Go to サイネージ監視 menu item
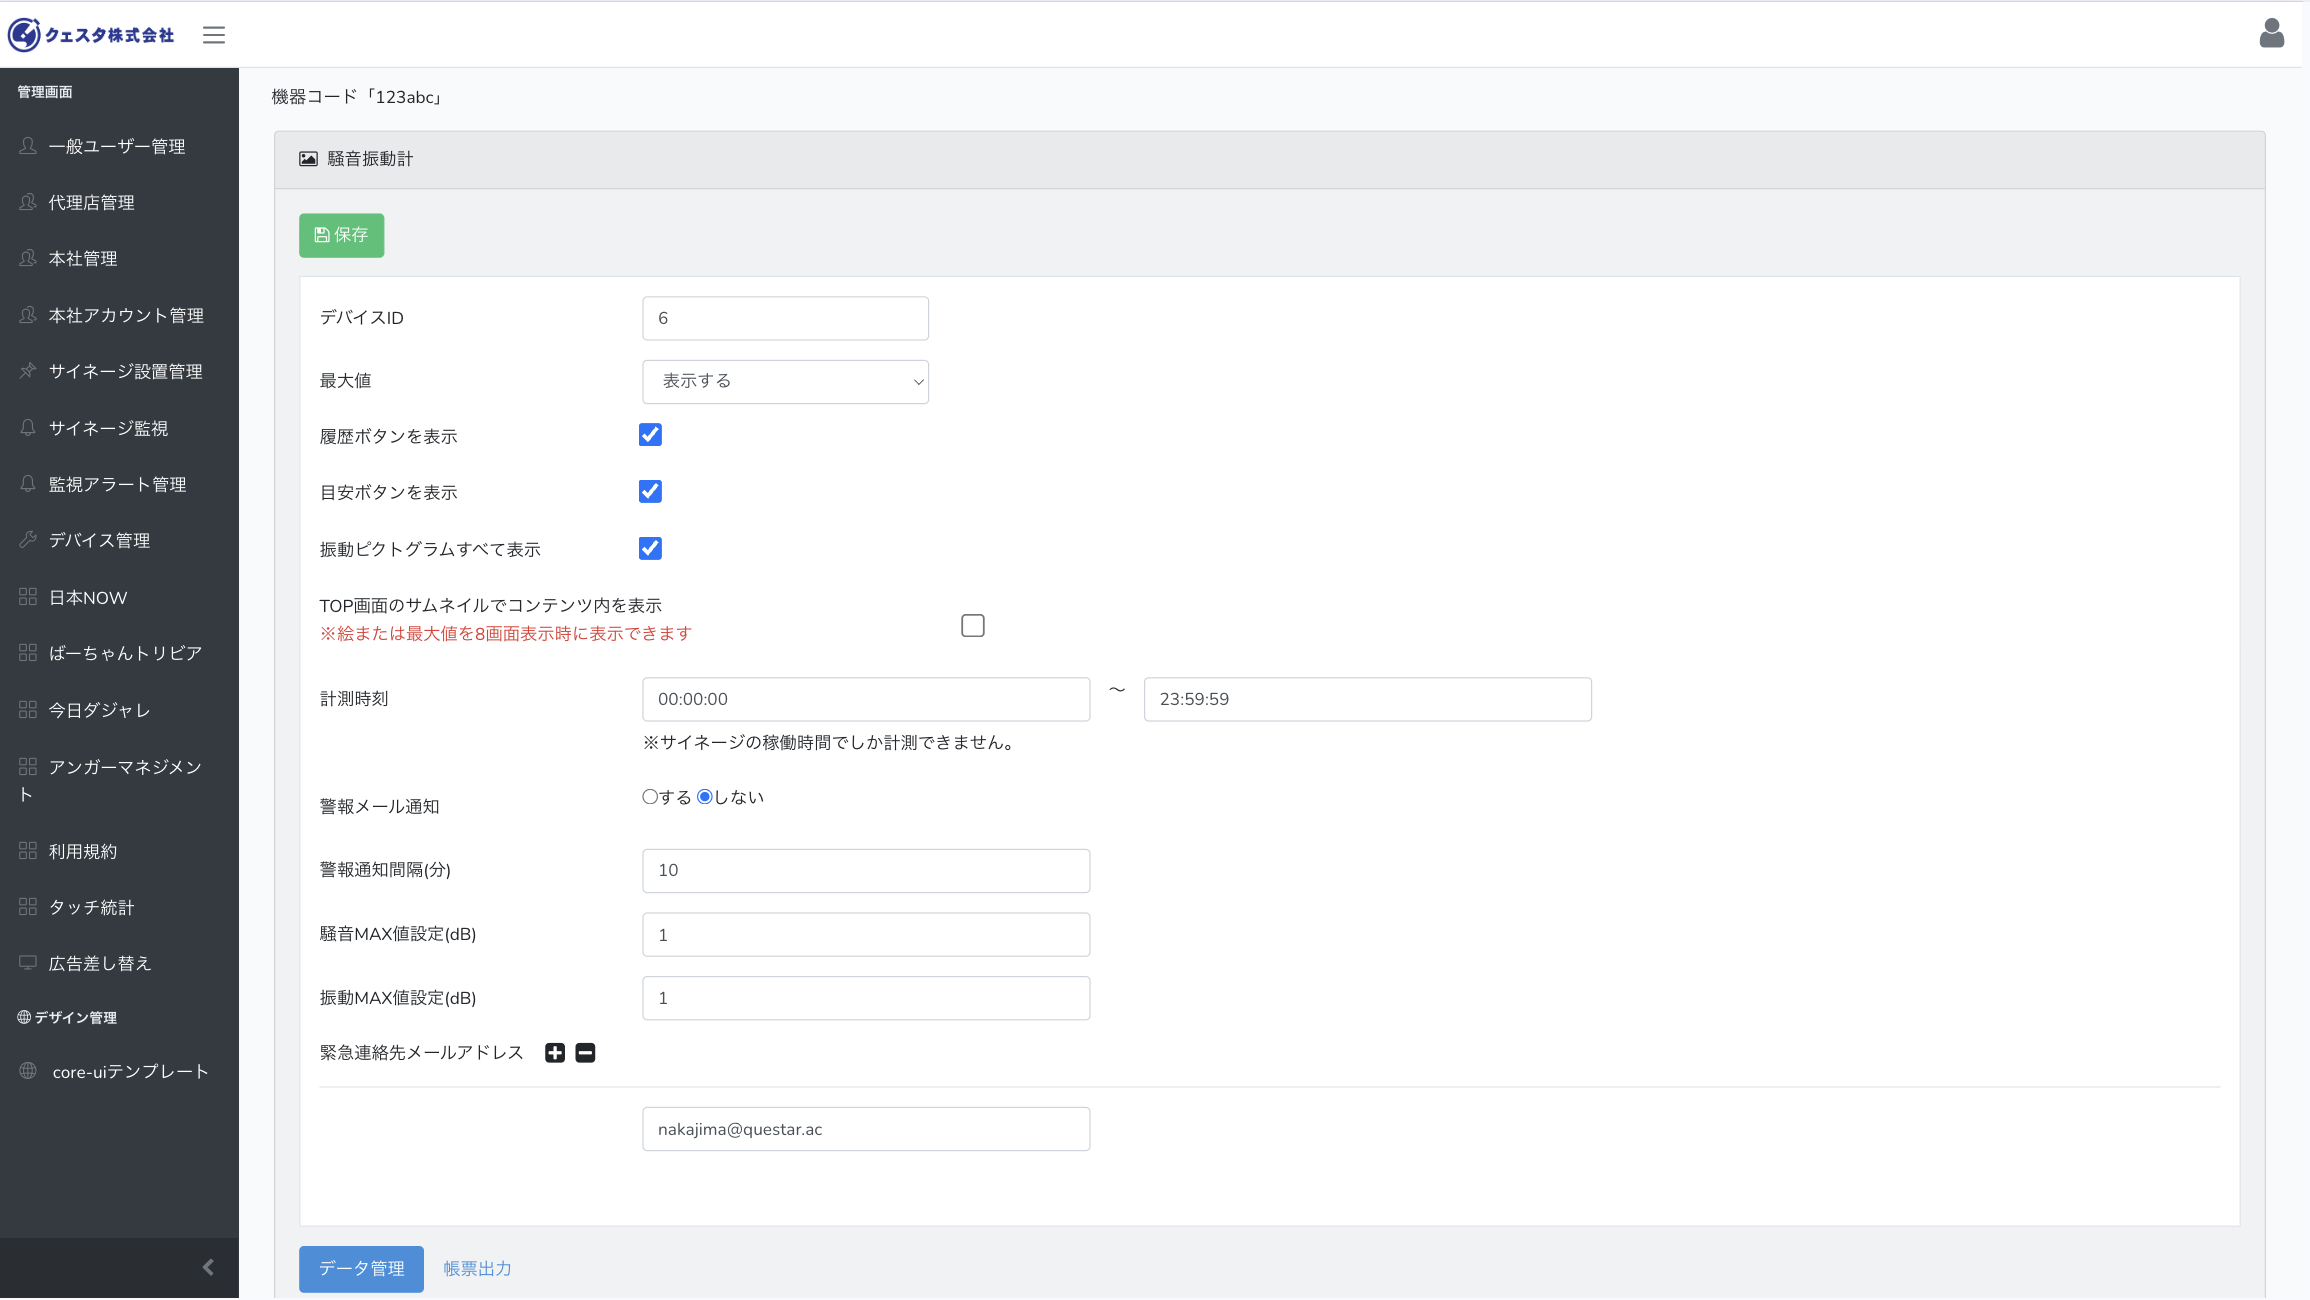The width and height of the screenshot is (2310, 1300). click(x=119, y=428)
